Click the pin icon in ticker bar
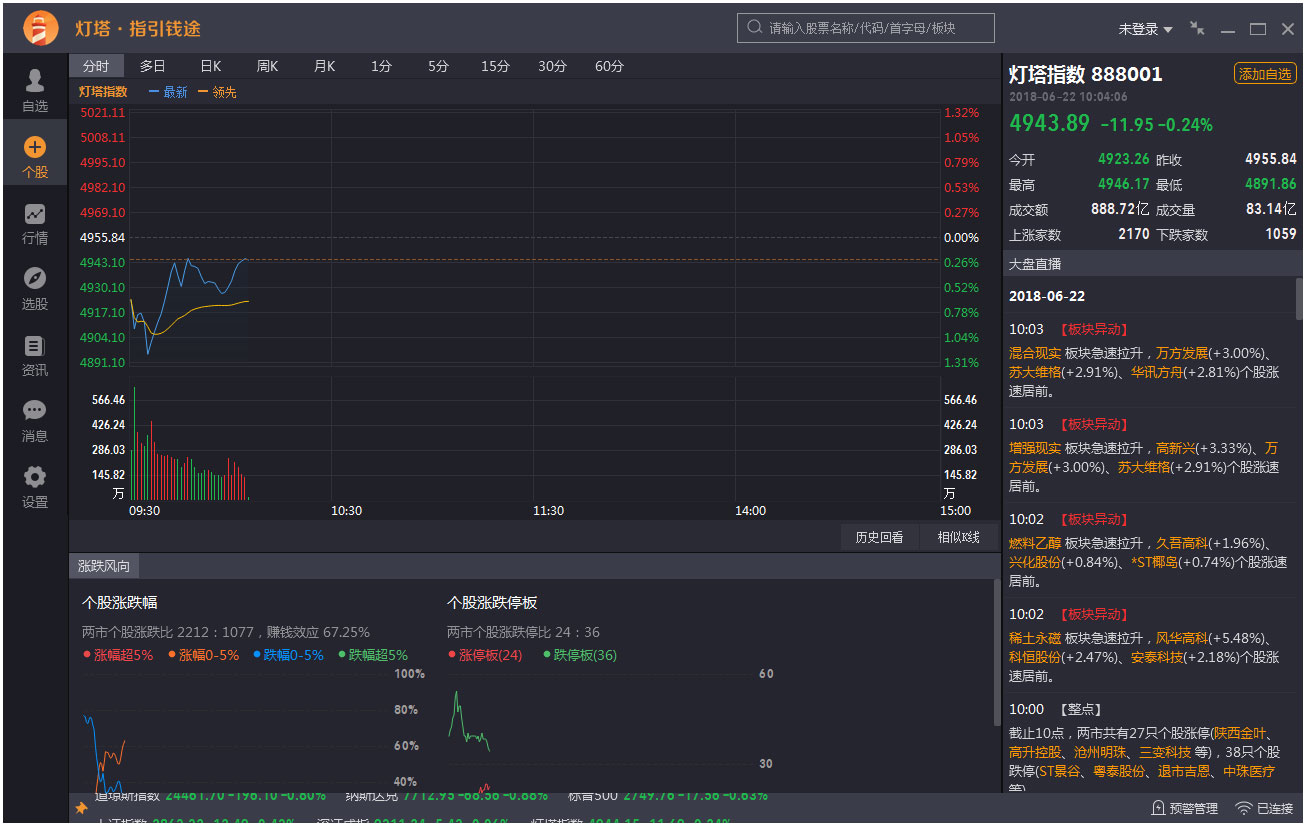Screen dimensions: 1307x826 click(81, 808)
